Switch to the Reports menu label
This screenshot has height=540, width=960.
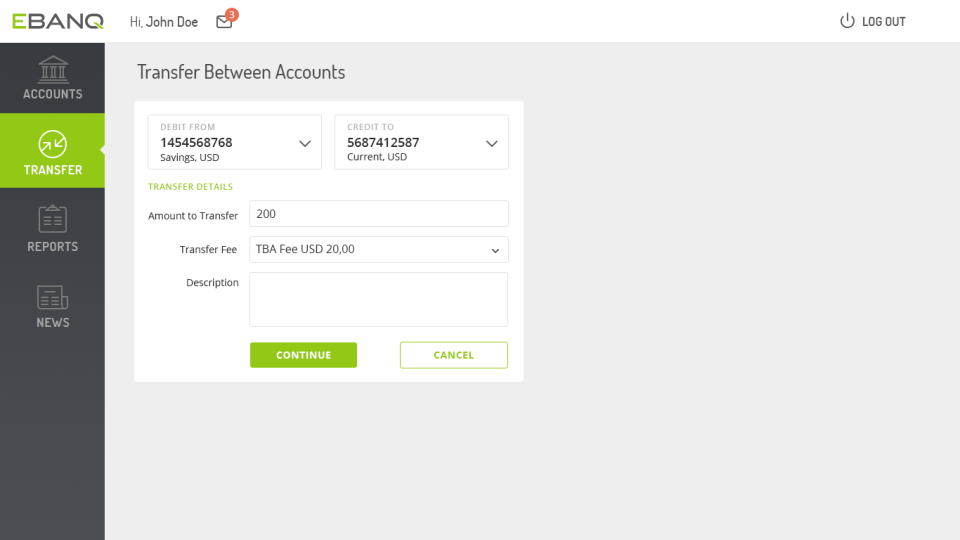point(53,247)
